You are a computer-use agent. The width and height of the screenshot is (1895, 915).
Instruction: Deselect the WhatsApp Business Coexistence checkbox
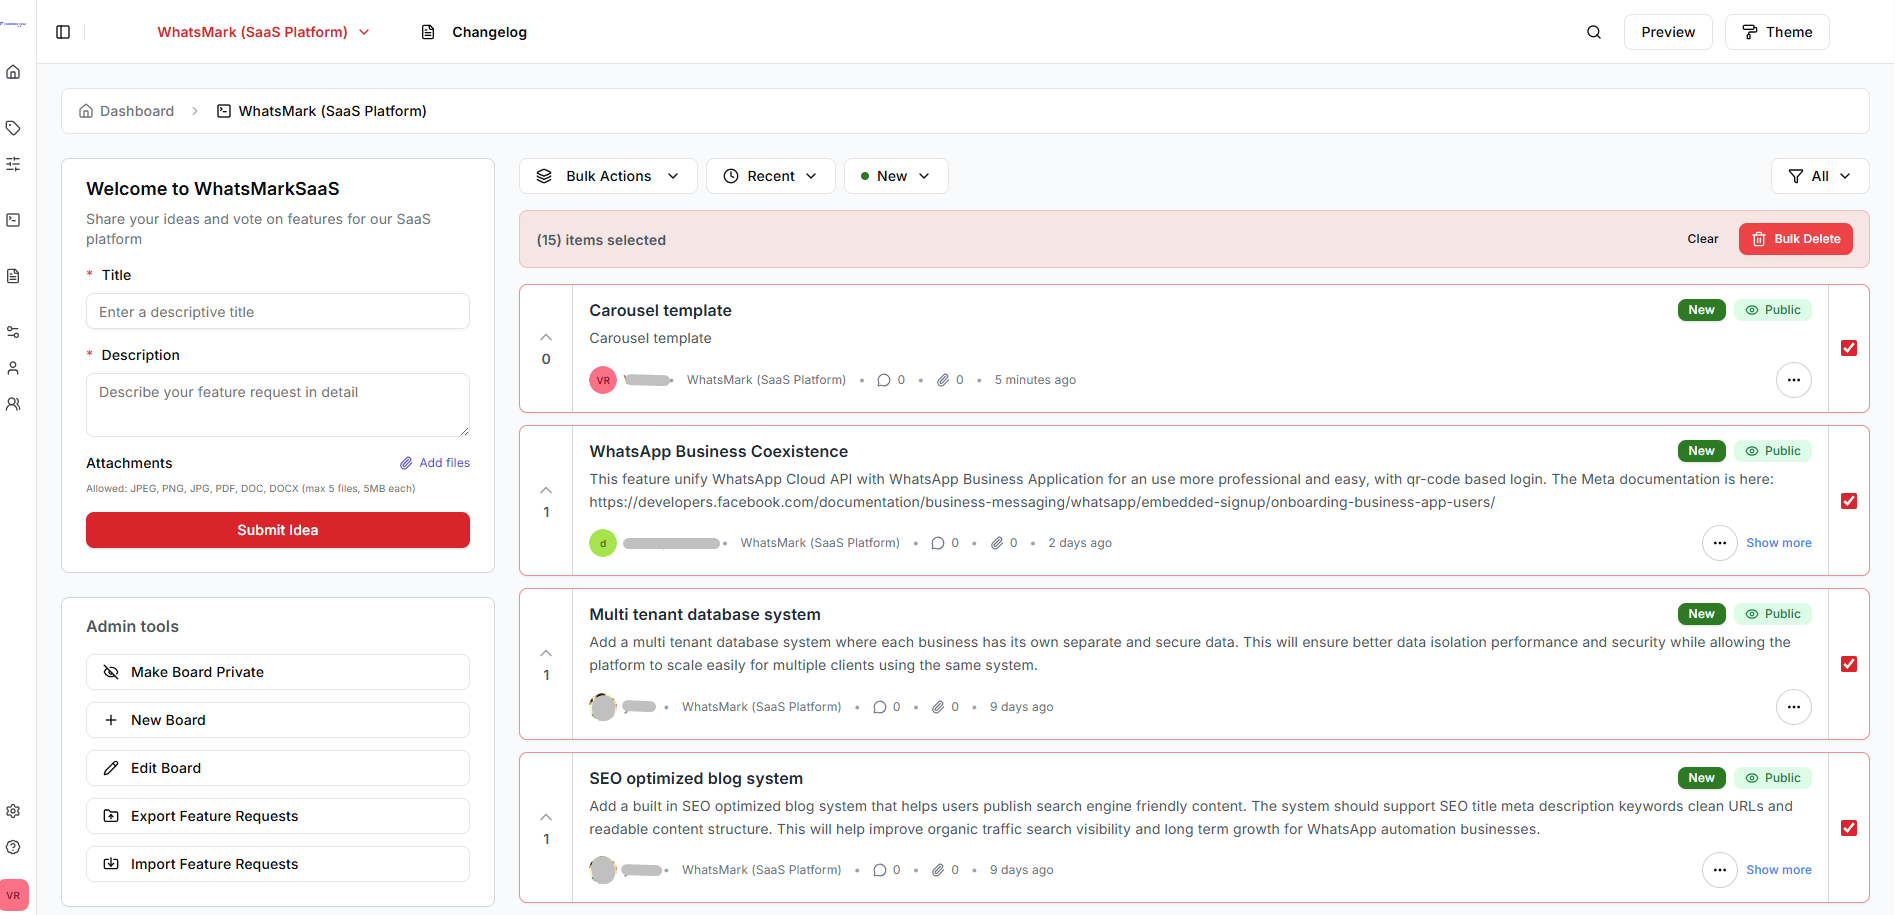tap(1849, 501)
